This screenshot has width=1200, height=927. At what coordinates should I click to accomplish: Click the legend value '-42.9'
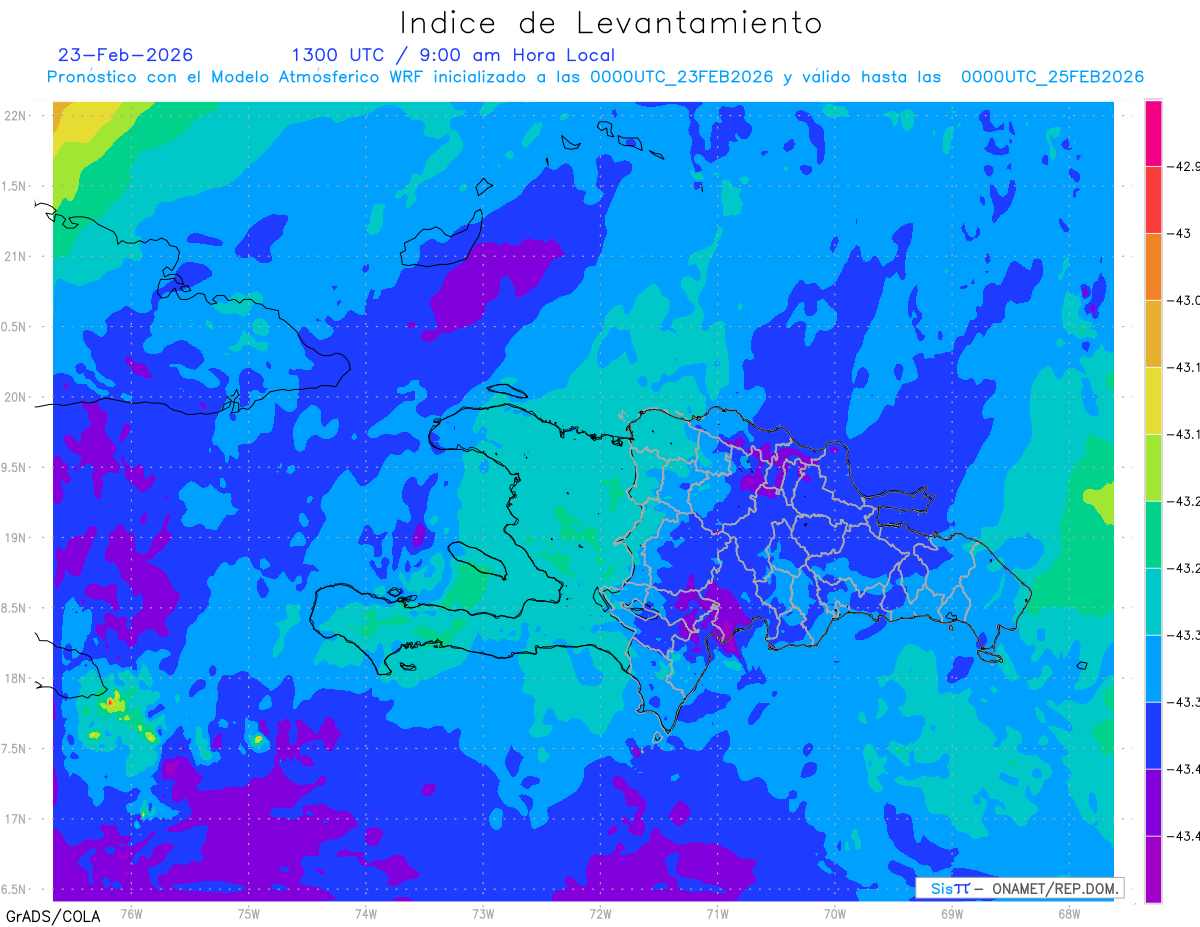(x=1185, y=166)
